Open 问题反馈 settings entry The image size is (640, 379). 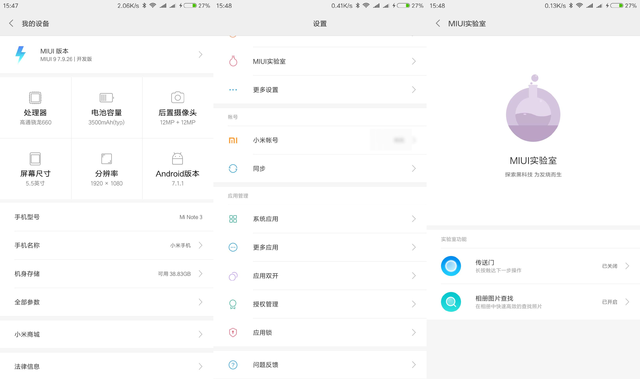click(320, 365)
